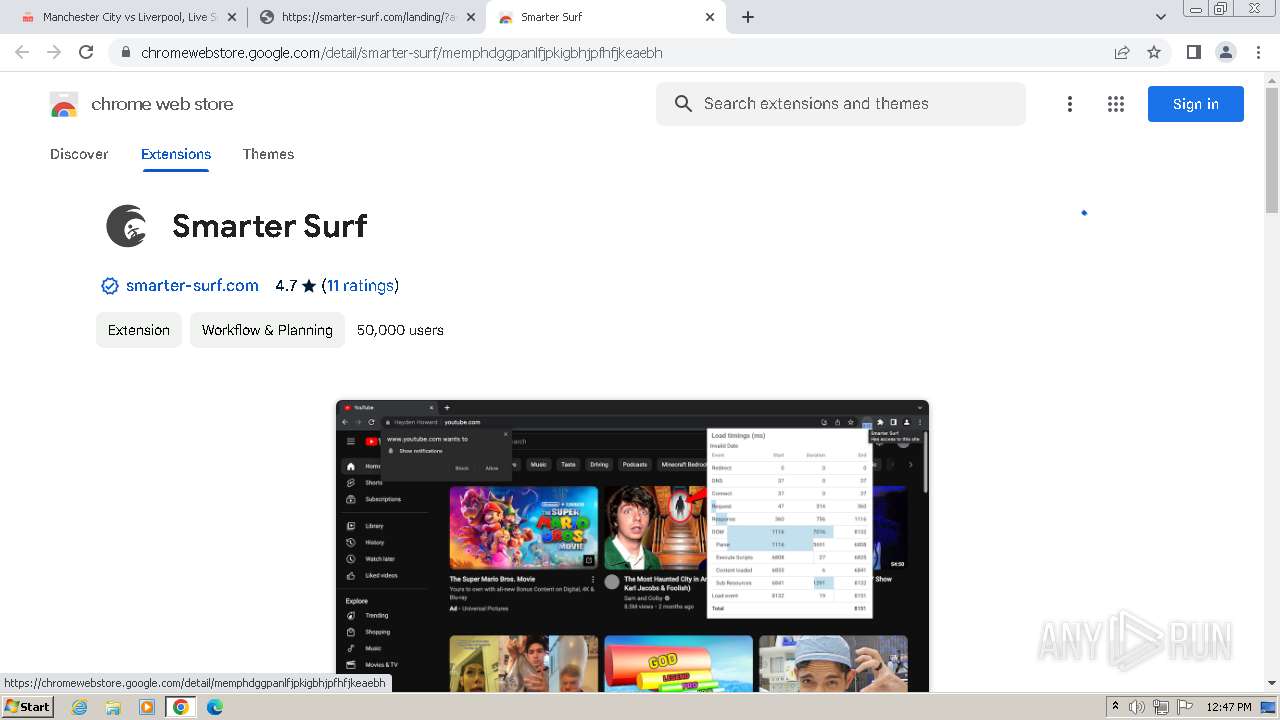Image resolution: width=1280 pixels, height=720 pixels.
Task: Reload the current page
Action: 86,52
